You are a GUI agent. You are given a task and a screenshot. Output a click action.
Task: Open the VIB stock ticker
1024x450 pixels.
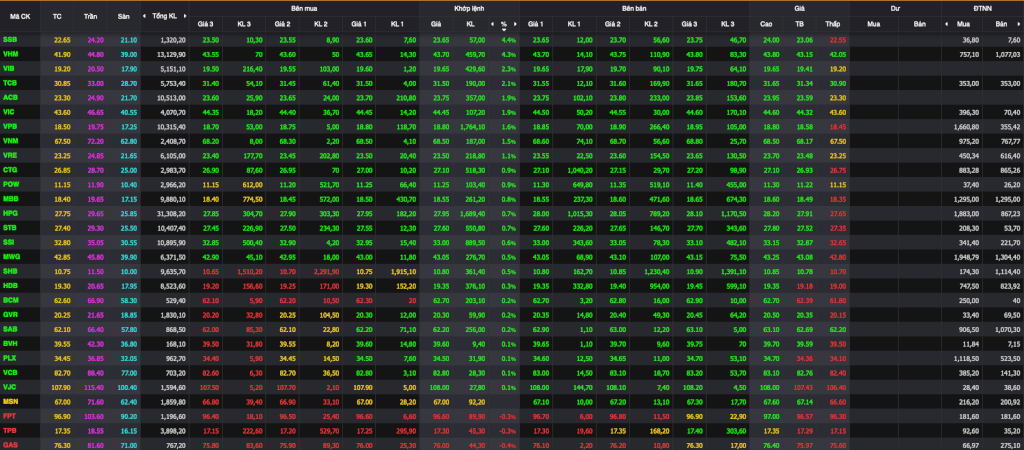pos(9,69)
